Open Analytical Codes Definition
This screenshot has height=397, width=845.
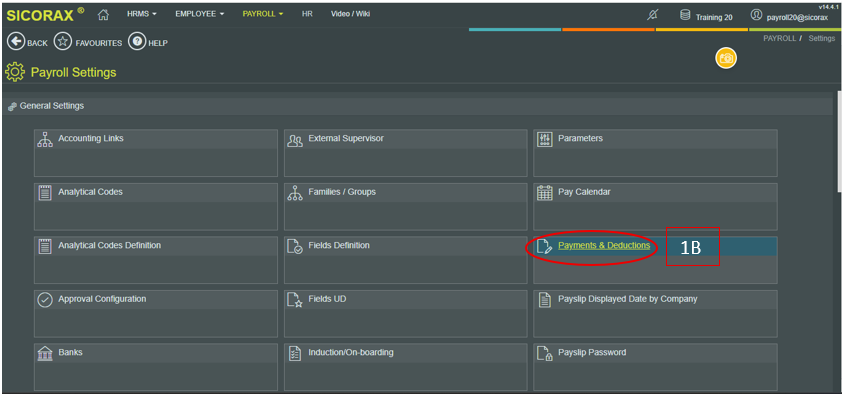[109, 245]
